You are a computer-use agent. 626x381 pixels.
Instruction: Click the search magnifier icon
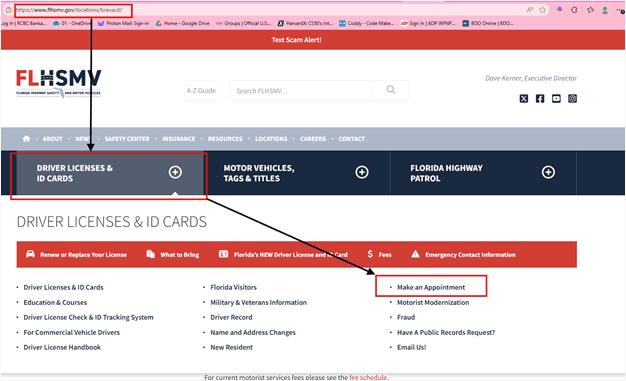coord(391,90)
